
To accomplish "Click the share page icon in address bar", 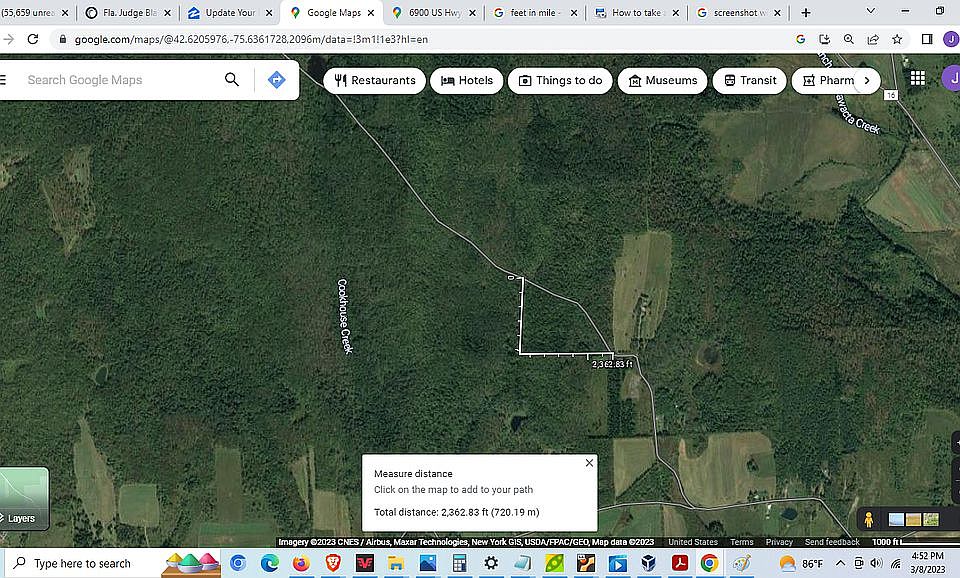I will pyautogui.click(x=873, y=39).
